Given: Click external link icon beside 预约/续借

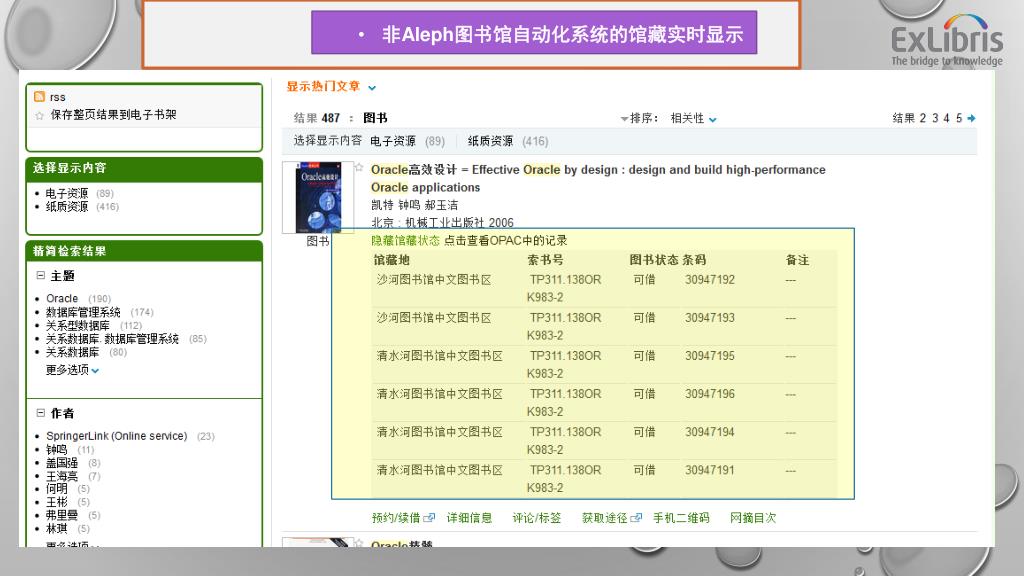Looking at the screenshot, I should coord(429,518).
